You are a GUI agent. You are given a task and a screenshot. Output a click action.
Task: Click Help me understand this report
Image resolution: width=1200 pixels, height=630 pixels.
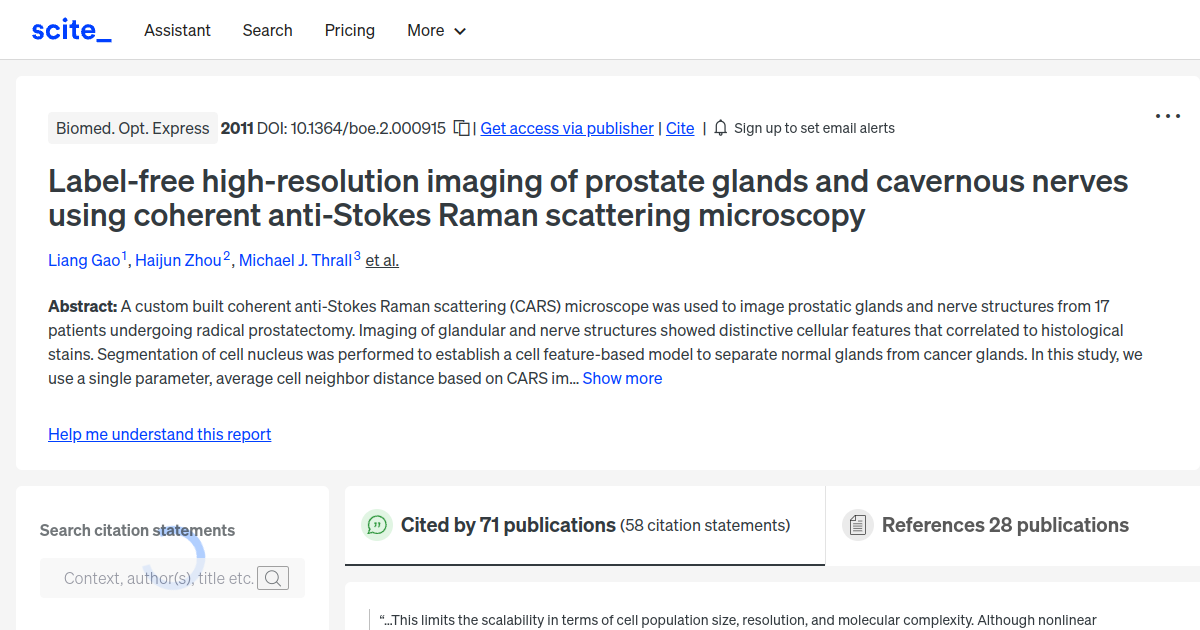(x=159, y=434)
